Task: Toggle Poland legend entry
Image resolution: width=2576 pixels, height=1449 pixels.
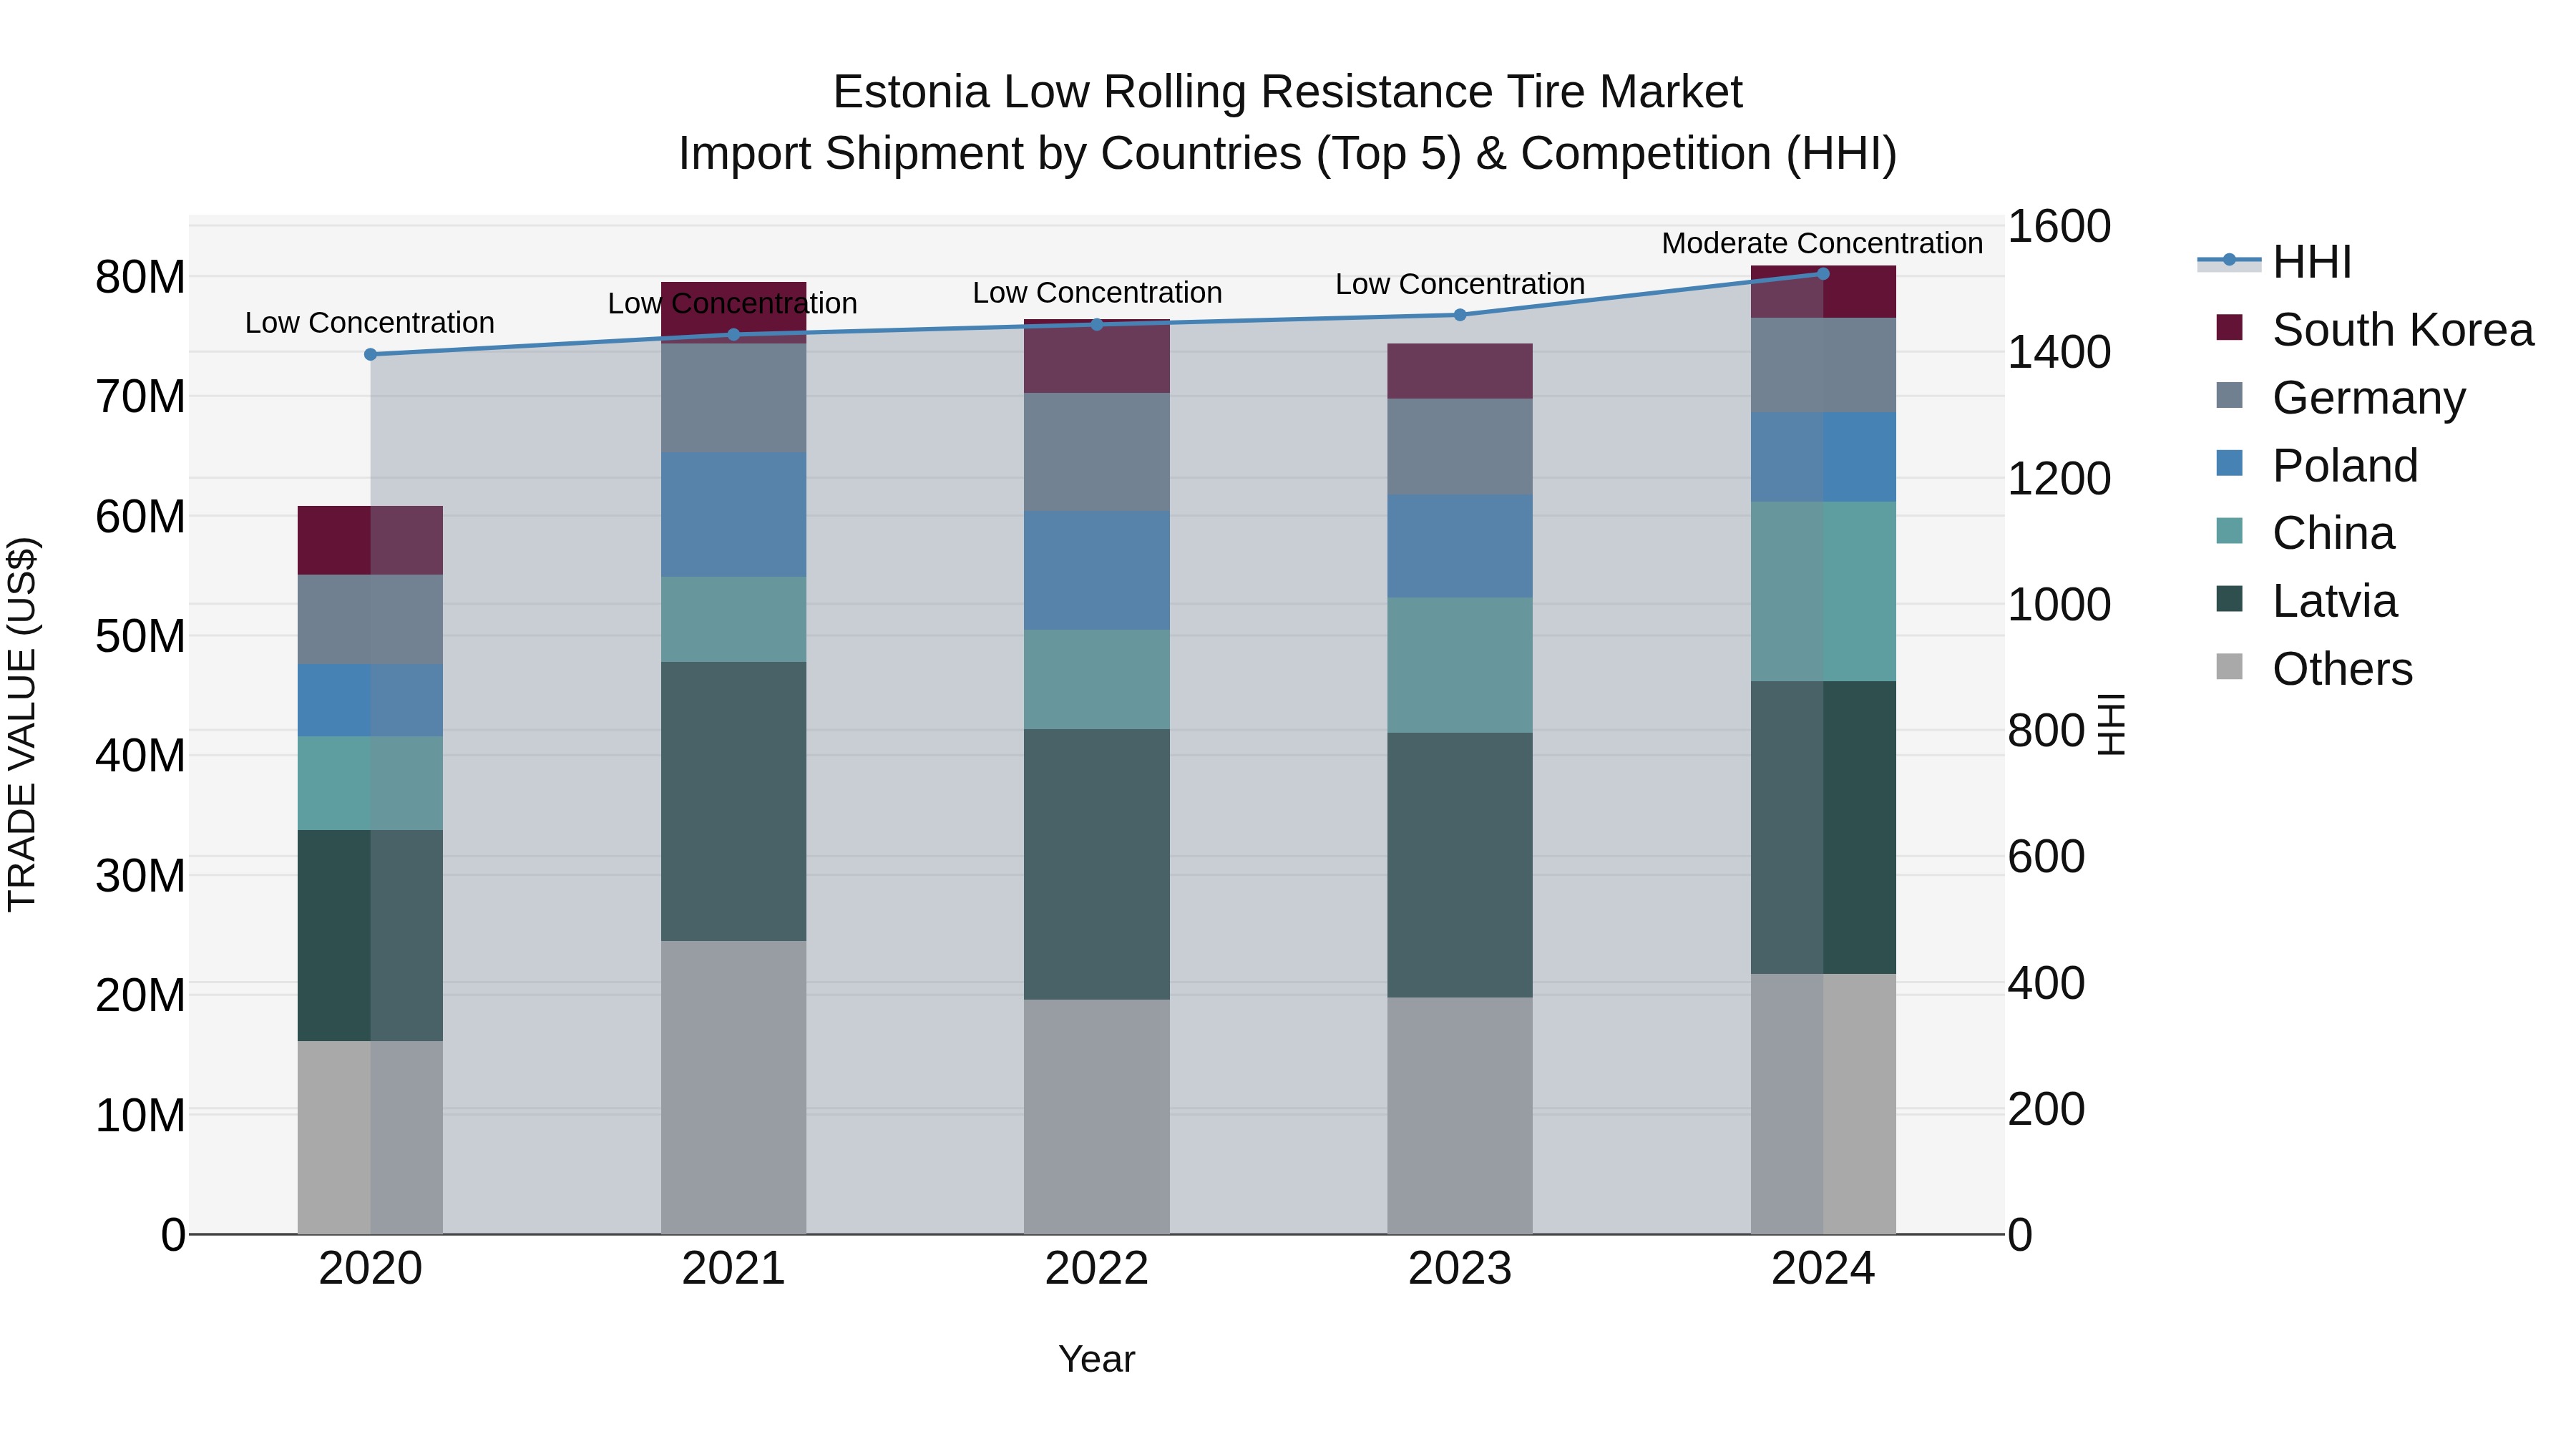Action: (2316, 466)
